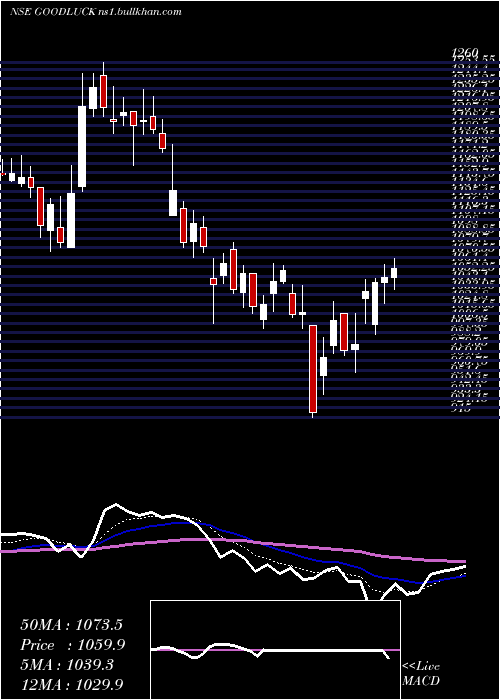Open the MACD inset chart box
This screenshot has width=500, height=700.
(275, 650)
